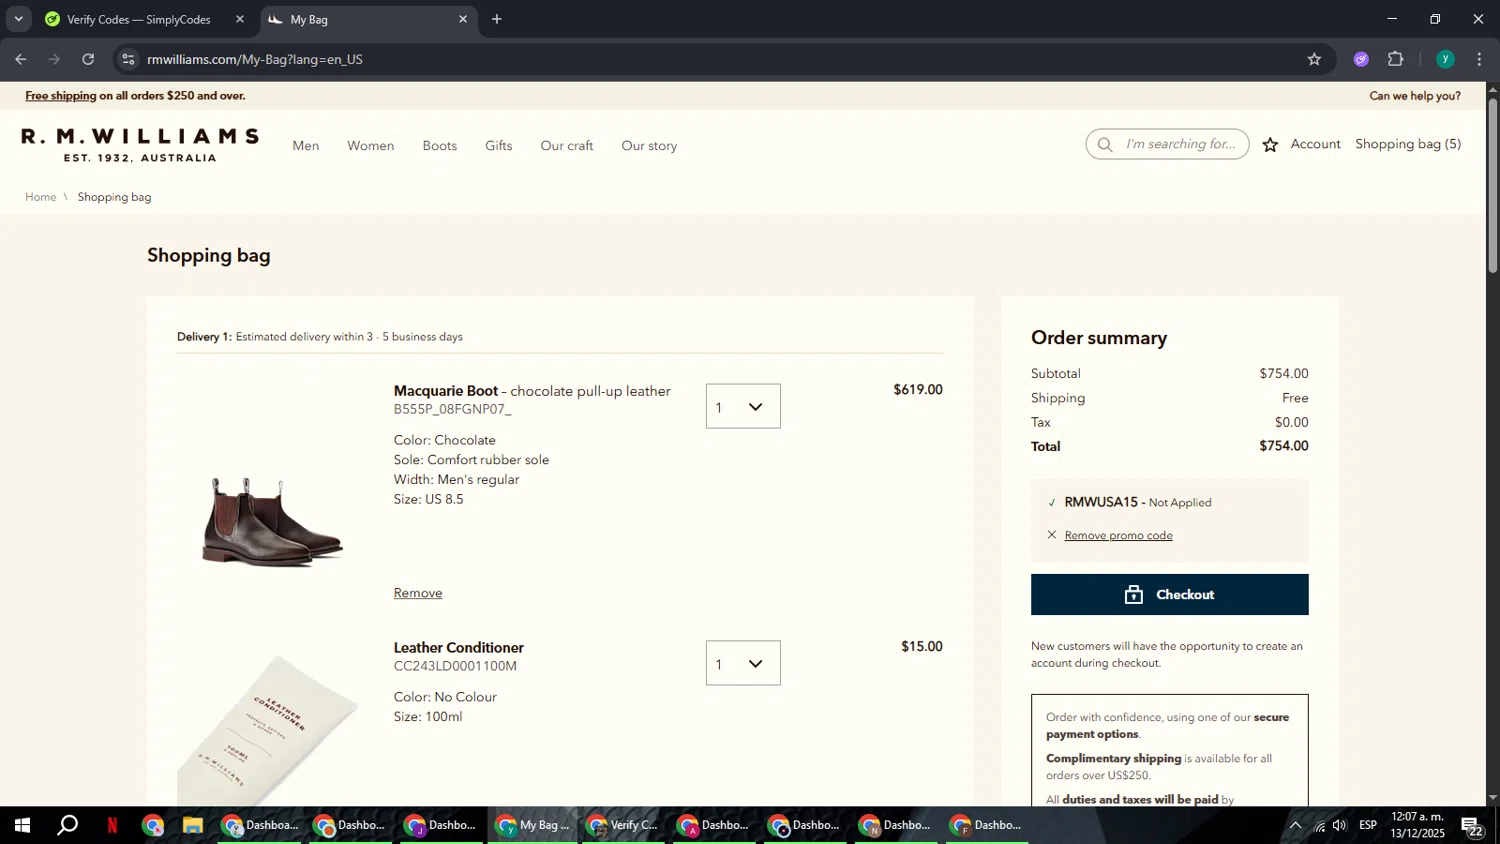Go to Home breadcrumb
1500x844 pixels.
tap(41, 197)
